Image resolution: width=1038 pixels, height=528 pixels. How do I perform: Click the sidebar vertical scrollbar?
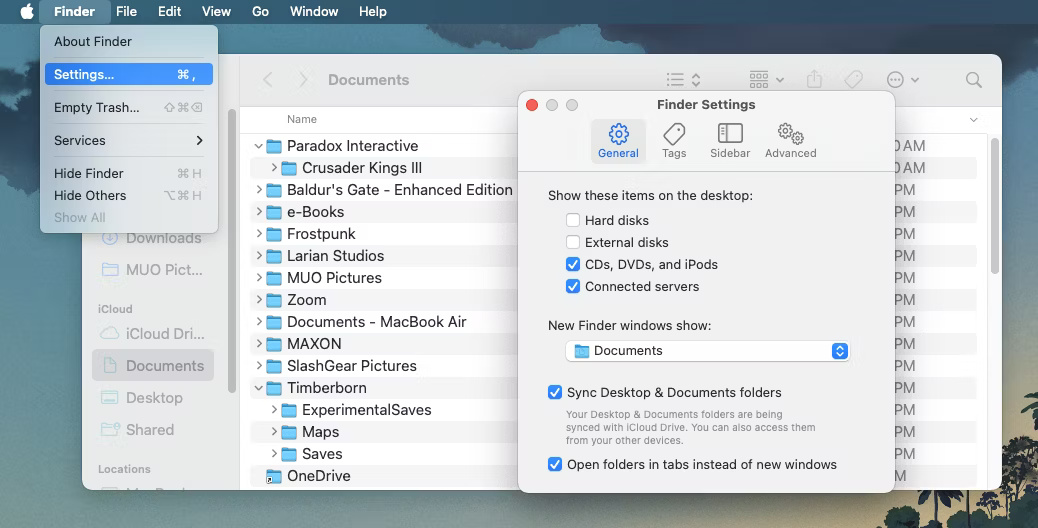coord(232,251)
